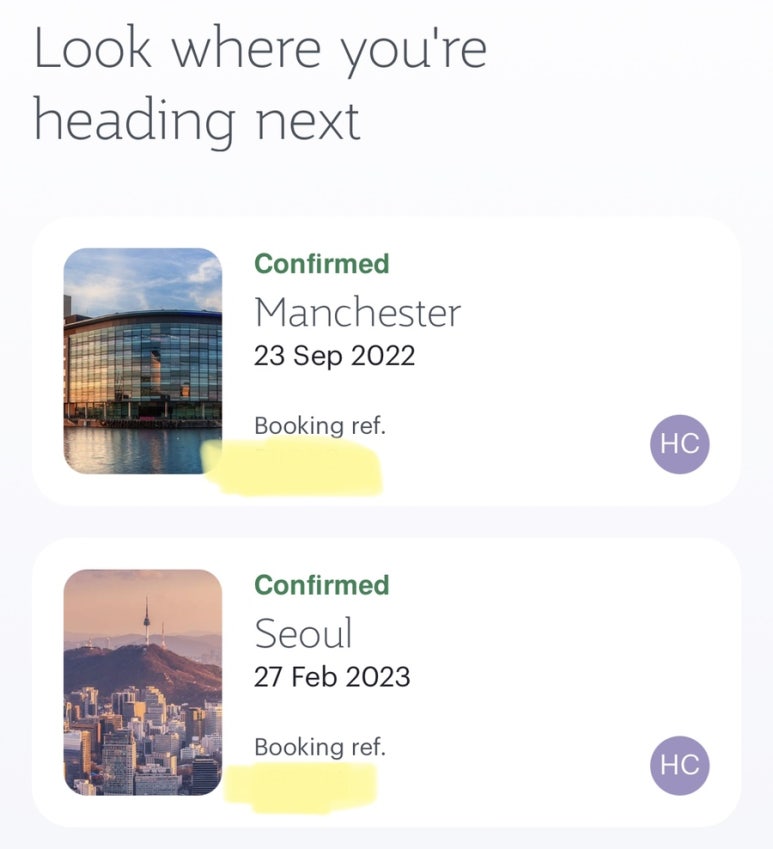Tap the Confirmed status on Seoul trip
Image resolution: width=773 pixels, height=849 pixels.
322,585
